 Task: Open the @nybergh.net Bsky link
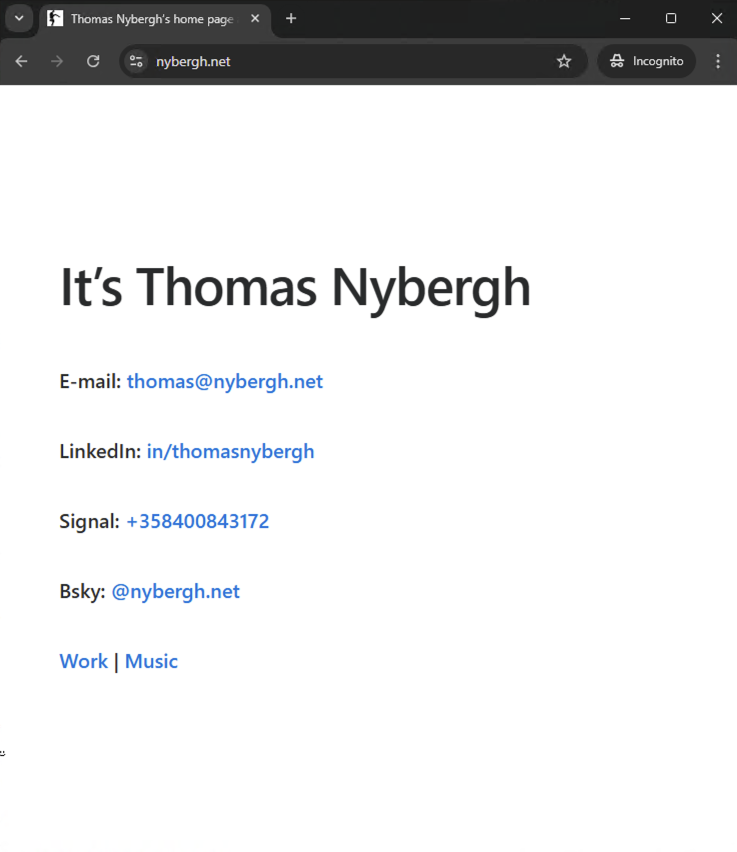[x=175, y=591]
